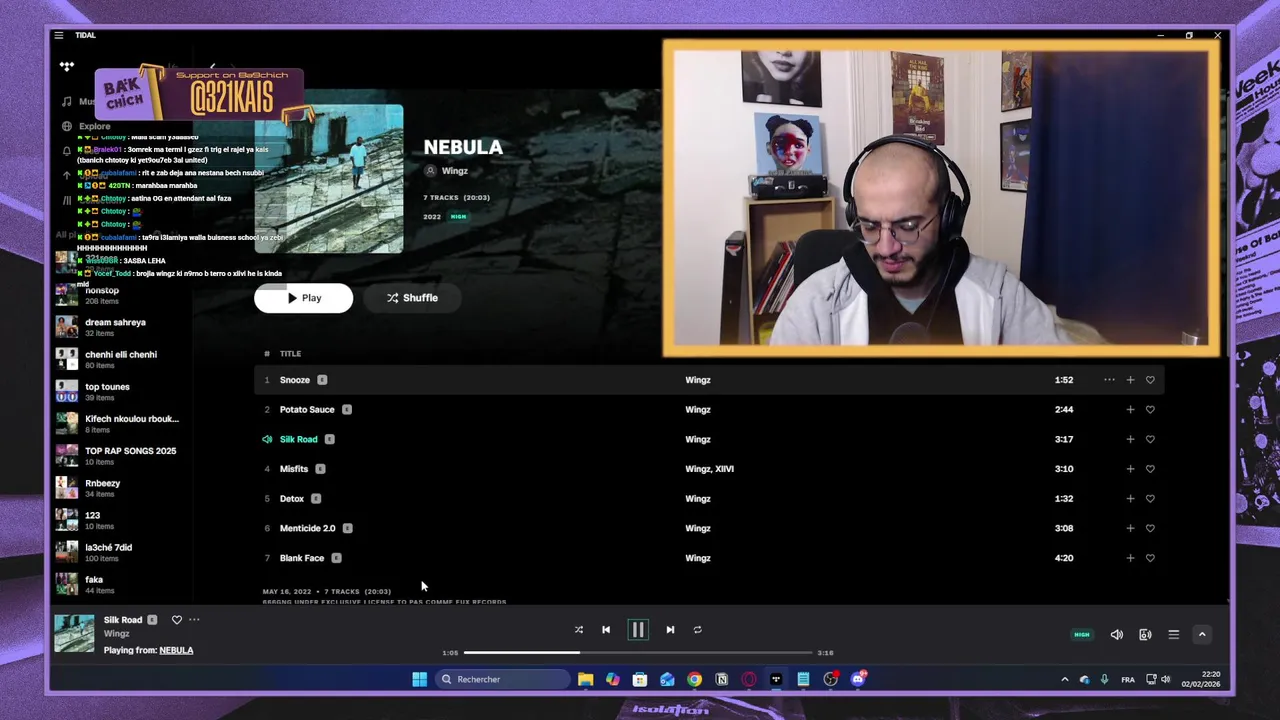This screenshot has height=720, width=1280.
Task: Go back to the previous track
Action: click(606, 630)
